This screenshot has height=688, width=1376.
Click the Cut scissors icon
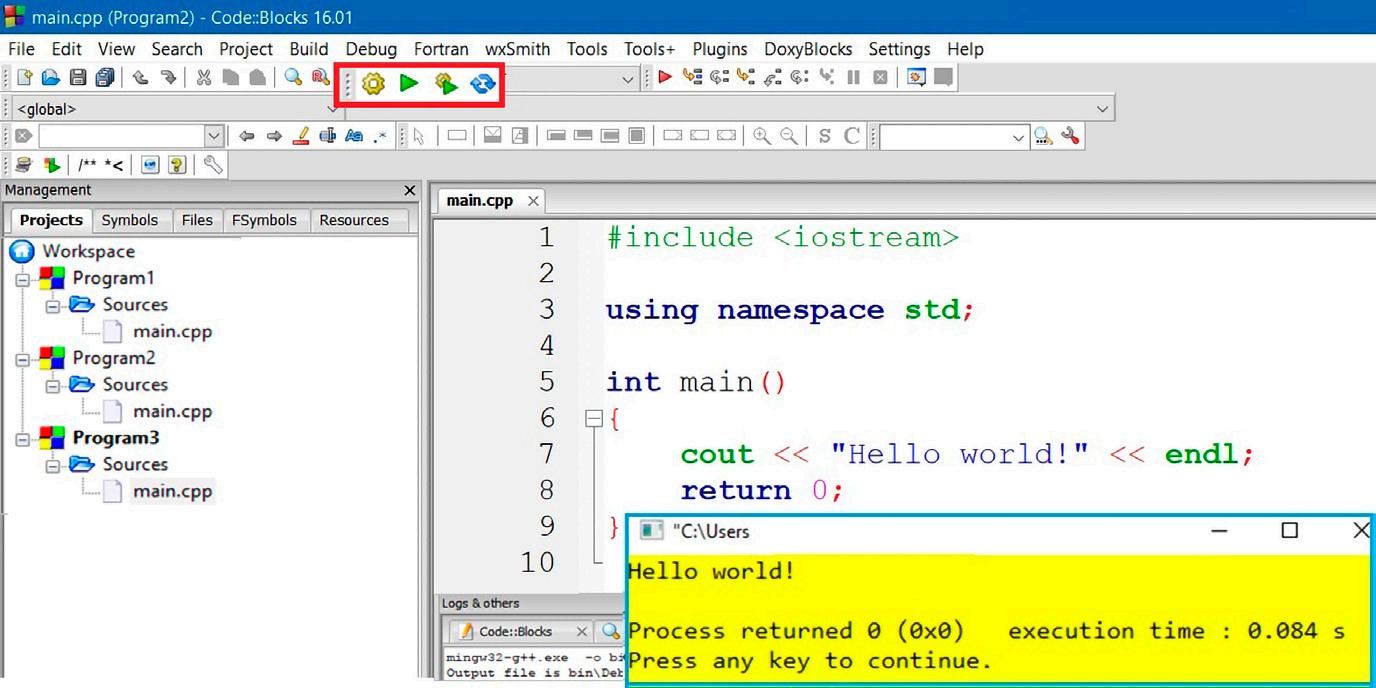tap(204, 78)
